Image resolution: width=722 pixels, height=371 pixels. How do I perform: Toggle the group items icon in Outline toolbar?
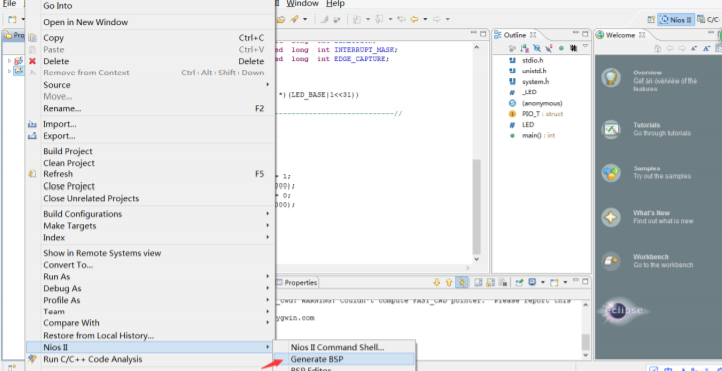pyautogui.click(x=574, y=48)
